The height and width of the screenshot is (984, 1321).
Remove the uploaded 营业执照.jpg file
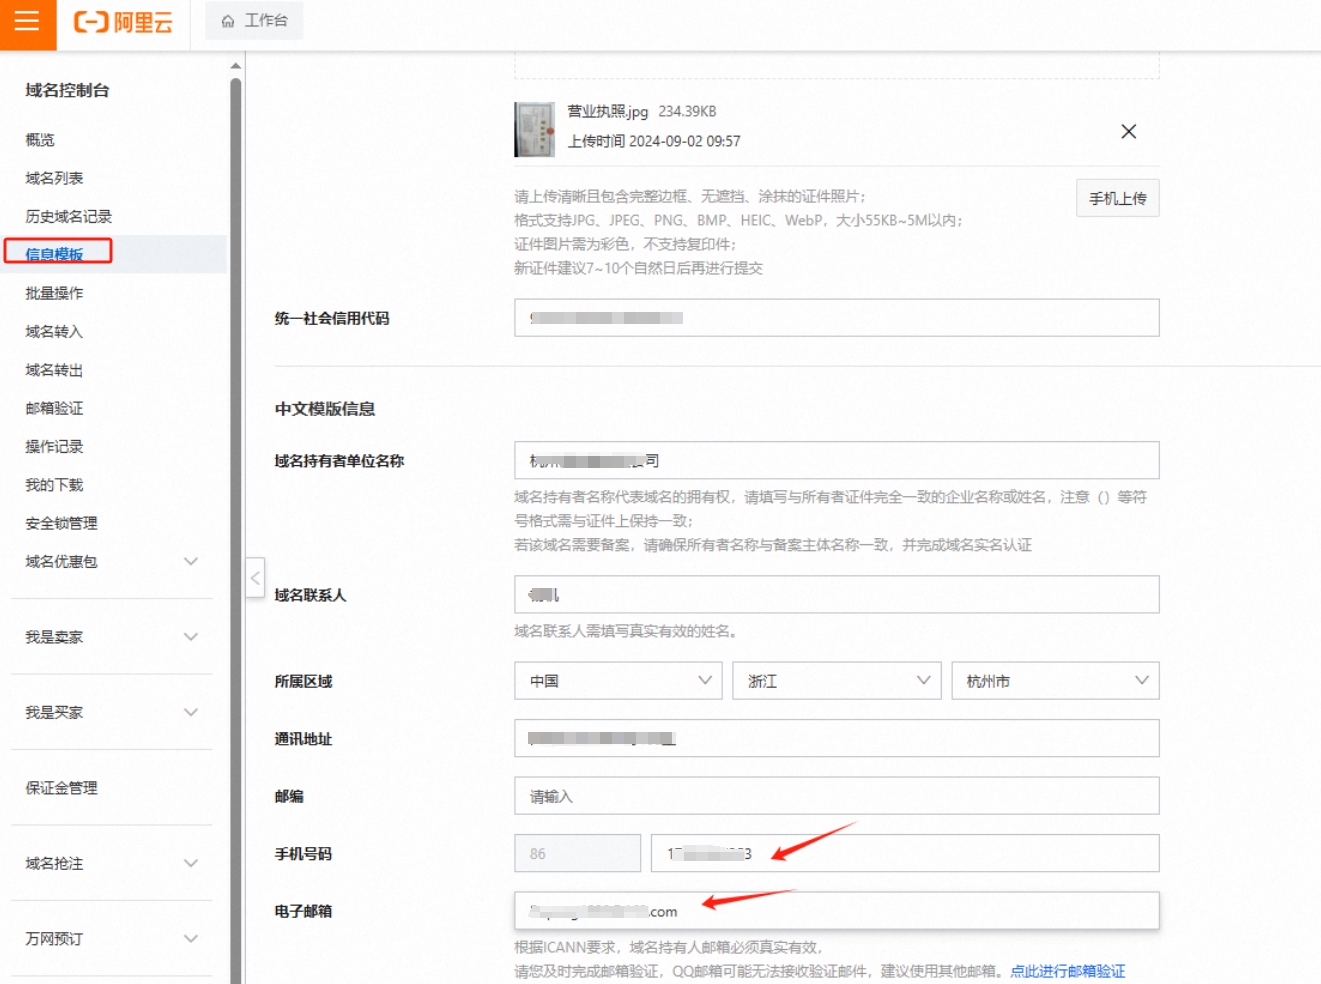tap(1128, 132)
